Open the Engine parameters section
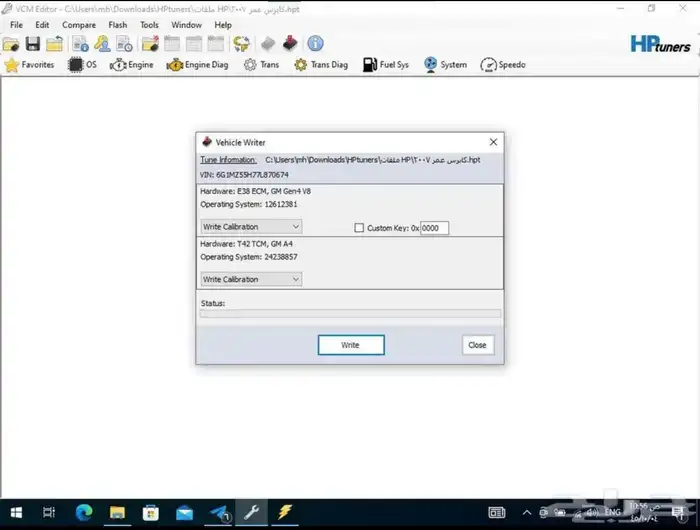700x530 pixels. (132, 65)
